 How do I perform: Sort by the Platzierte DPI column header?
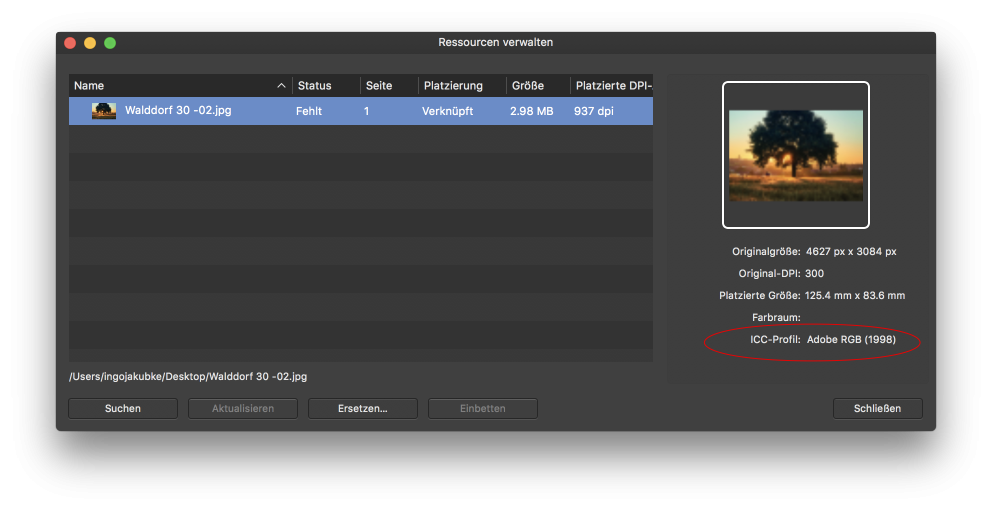612,85
